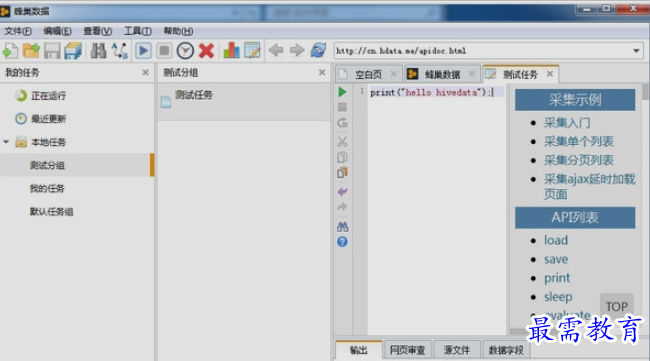Viewport: 650px width, 361px height.
Task: Click the red X delete icon
Action: coord(206,51)
